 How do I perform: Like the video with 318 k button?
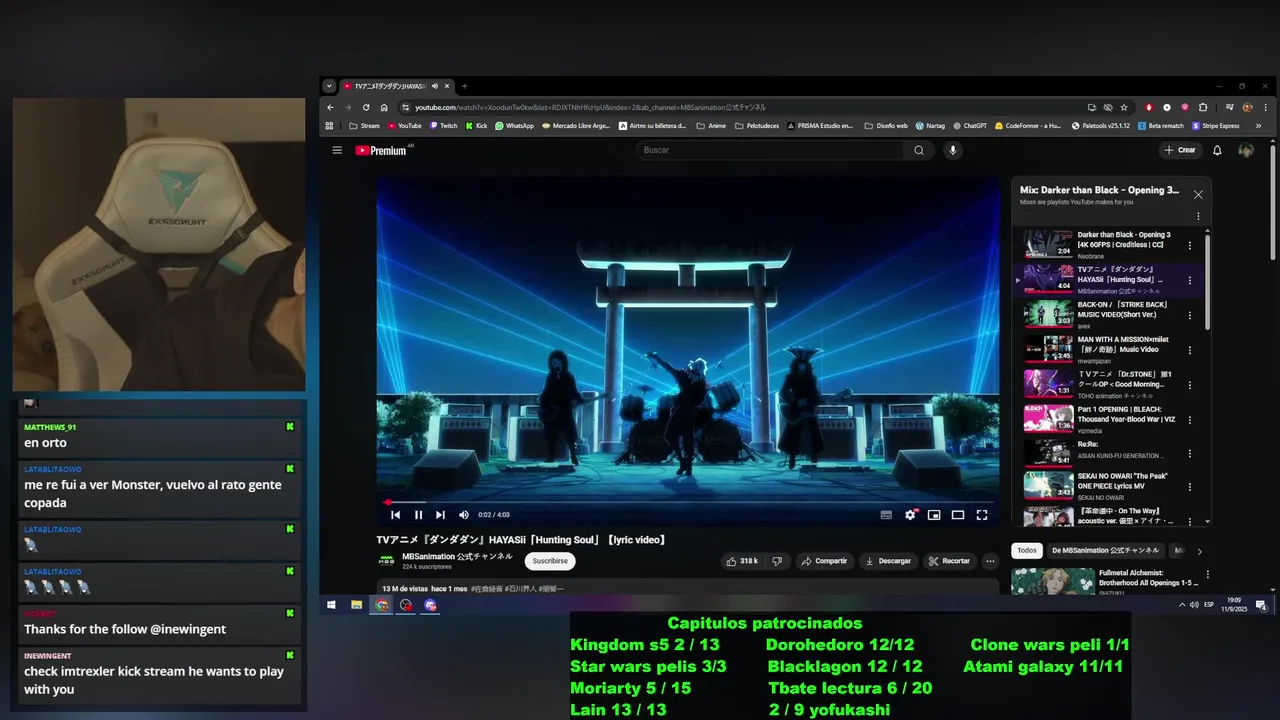pyautogui.click(x=742, y=561)
